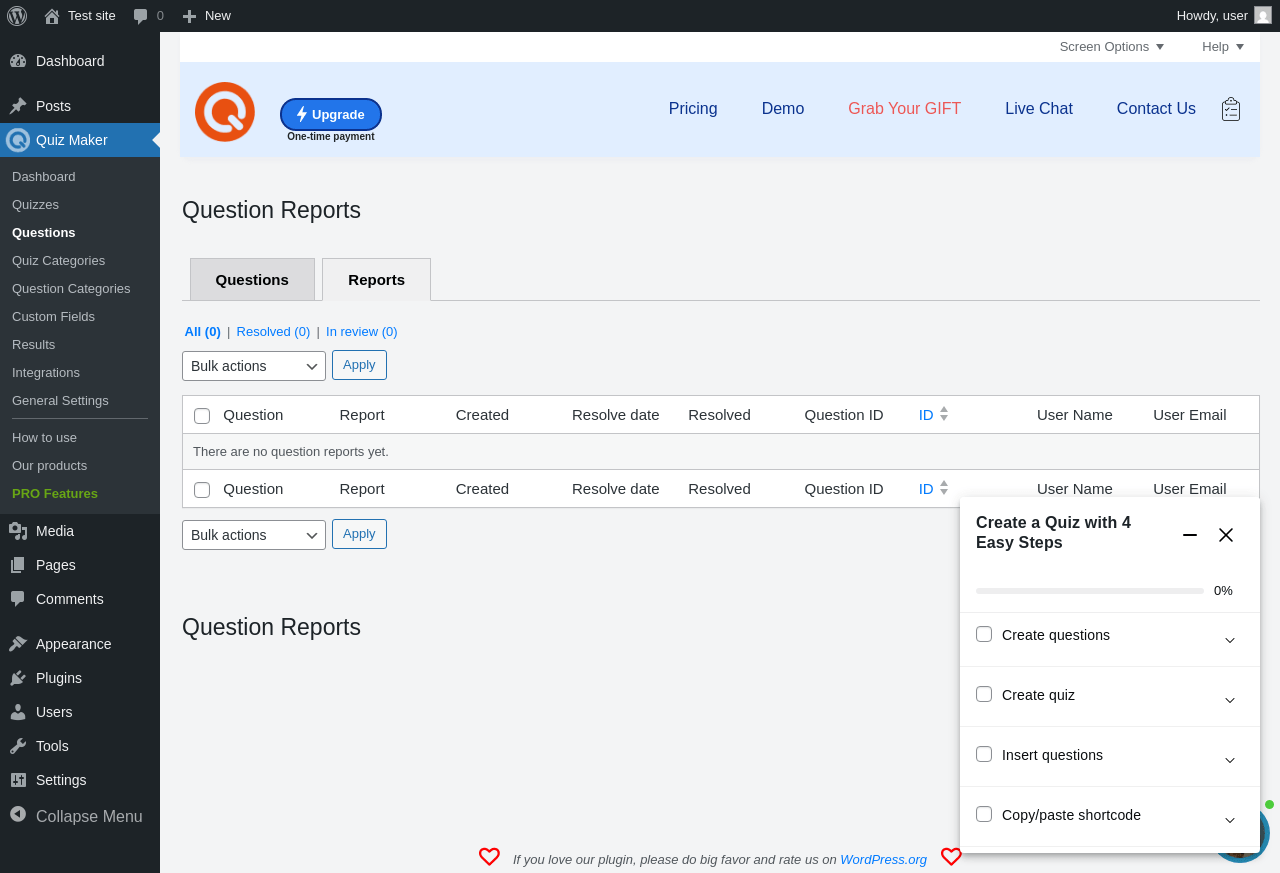Click the quiz setup progress bar

[x=1090, y=591]
